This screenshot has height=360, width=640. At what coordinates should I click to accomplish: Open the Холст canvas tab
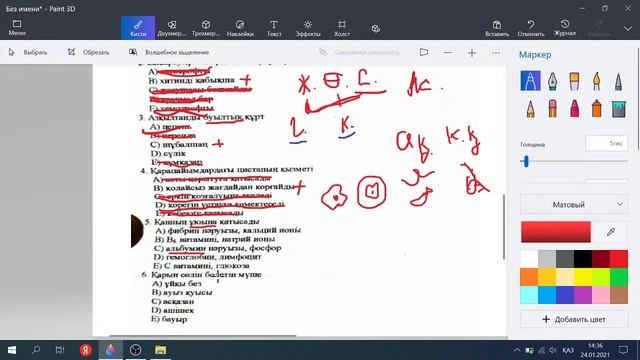click(x=342, y=28)
